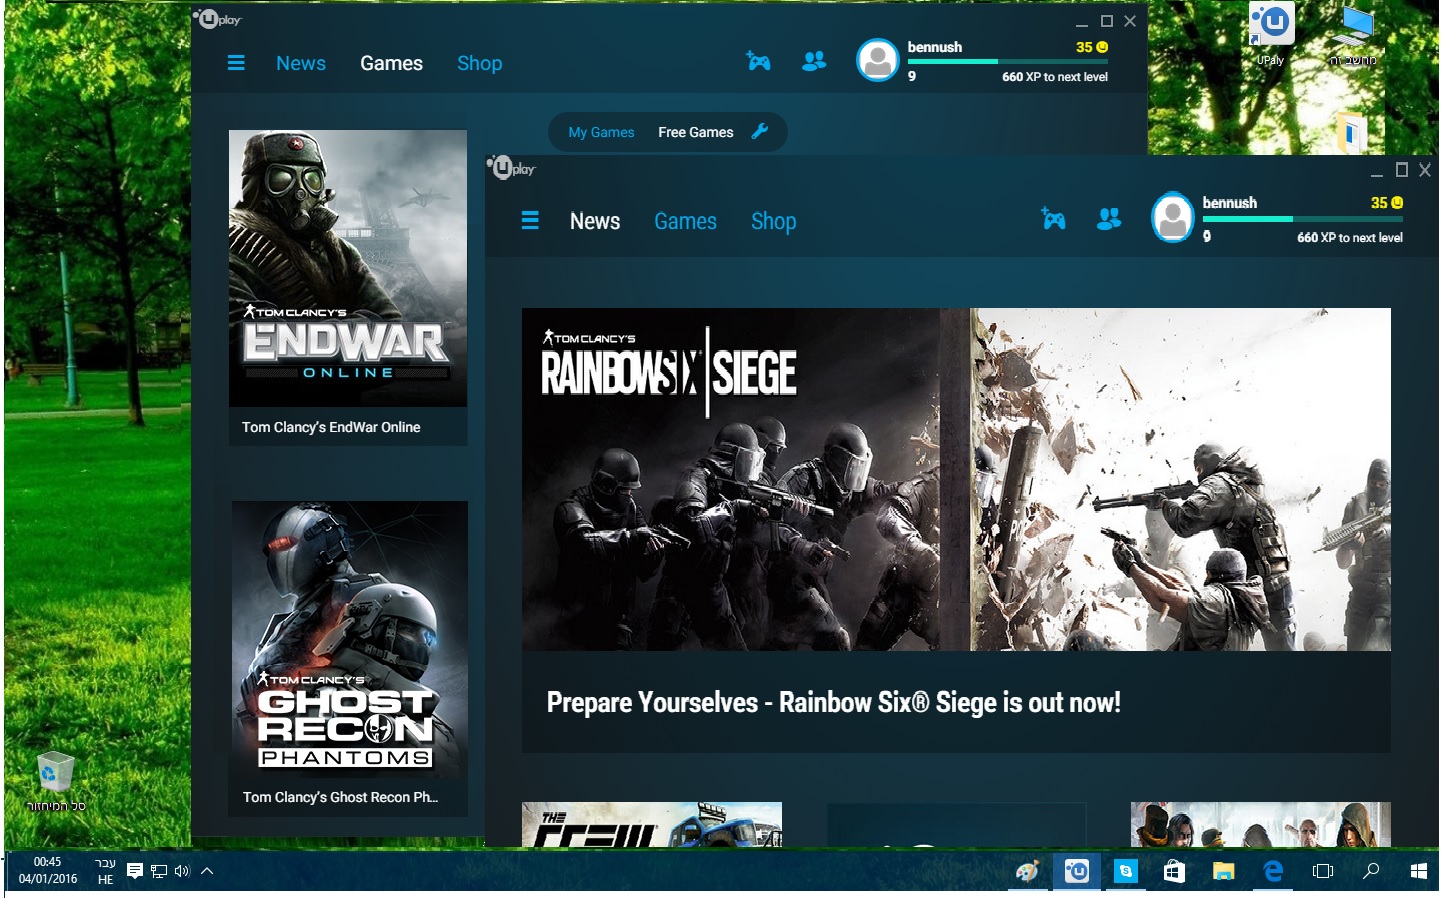1444x898 pixels.
Task: Open taskbar search magnifier
Action: click(x=1371, y=871)
